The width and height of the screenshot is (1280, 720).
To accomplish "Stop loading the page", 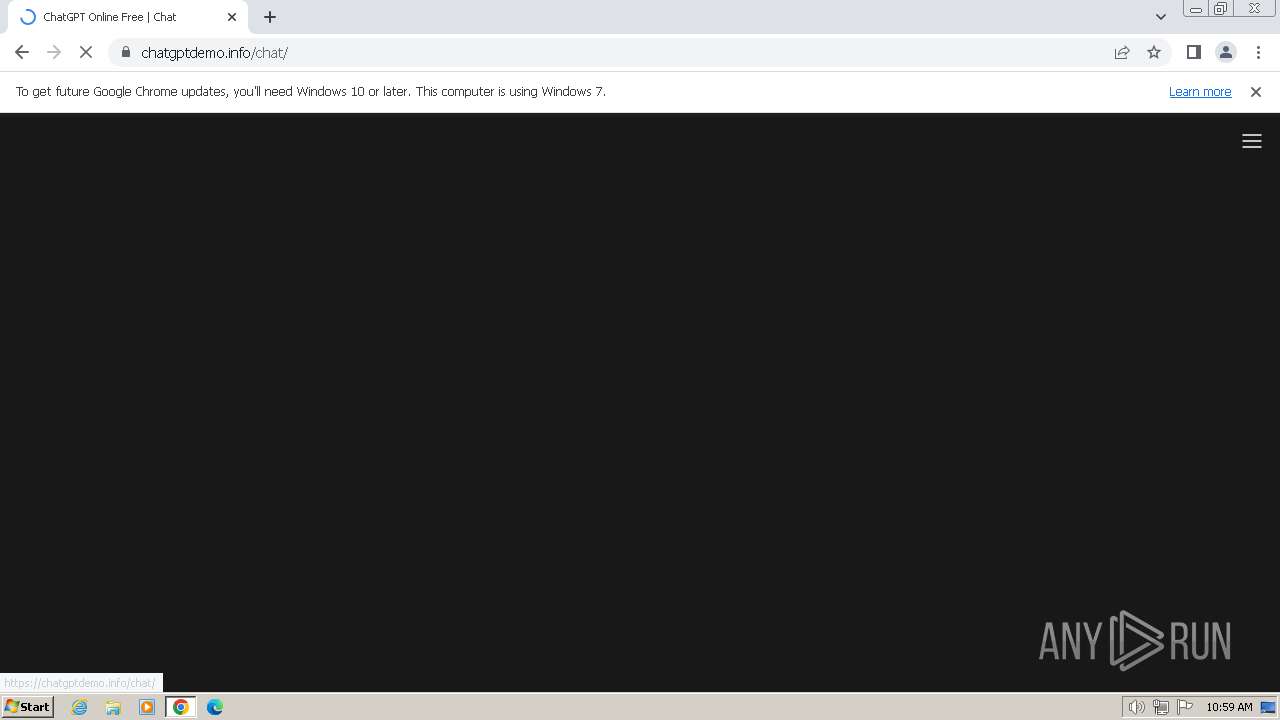I will [x=86, y=52].
